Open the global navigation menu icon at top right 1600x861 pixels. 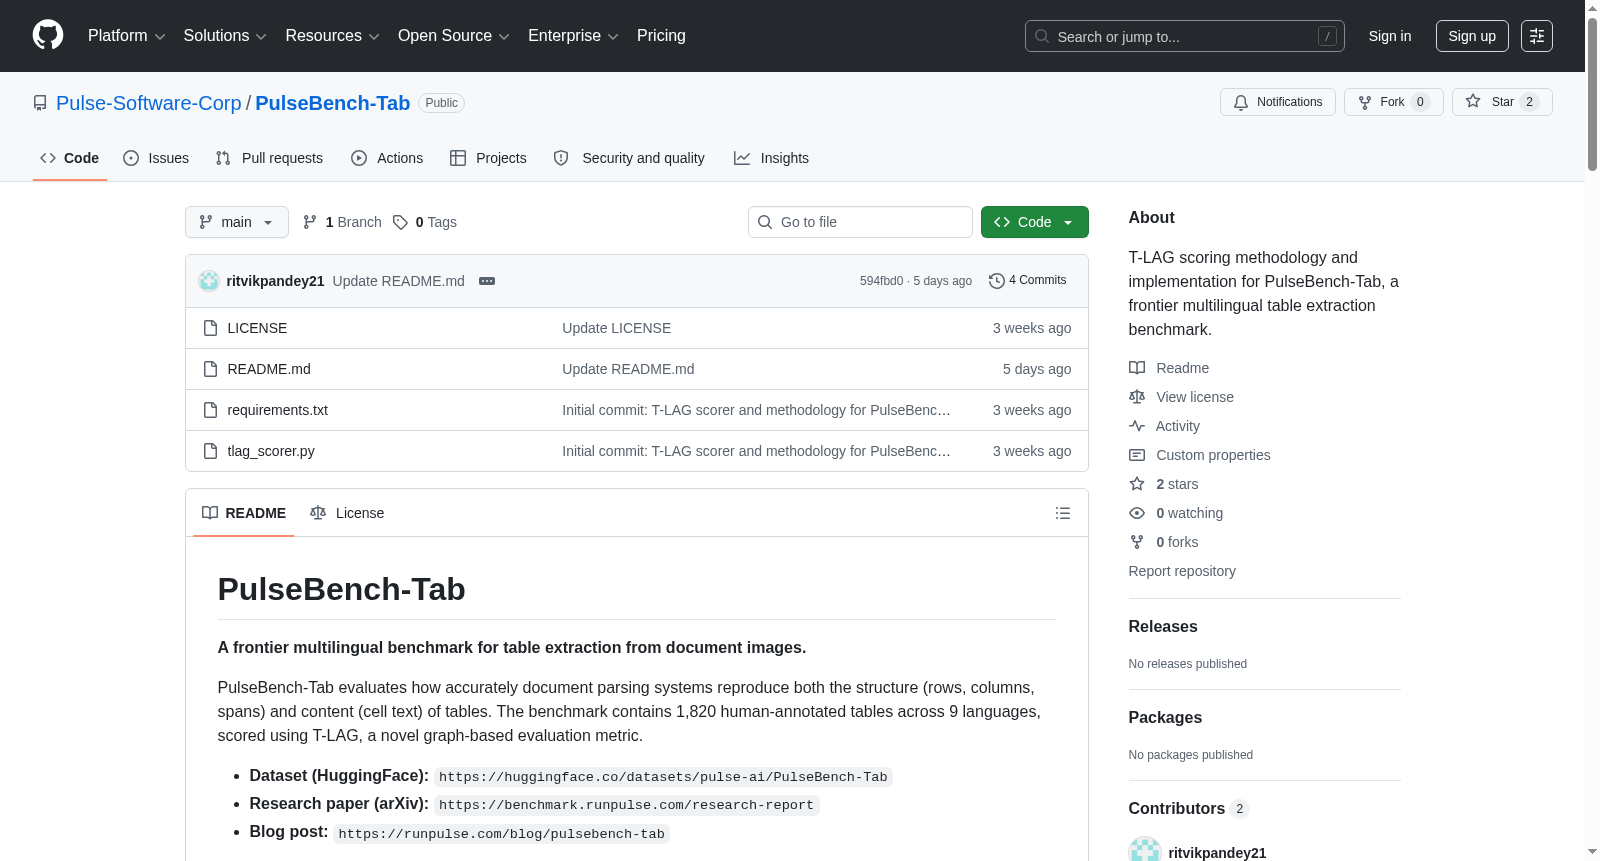tap(1537, 36)
